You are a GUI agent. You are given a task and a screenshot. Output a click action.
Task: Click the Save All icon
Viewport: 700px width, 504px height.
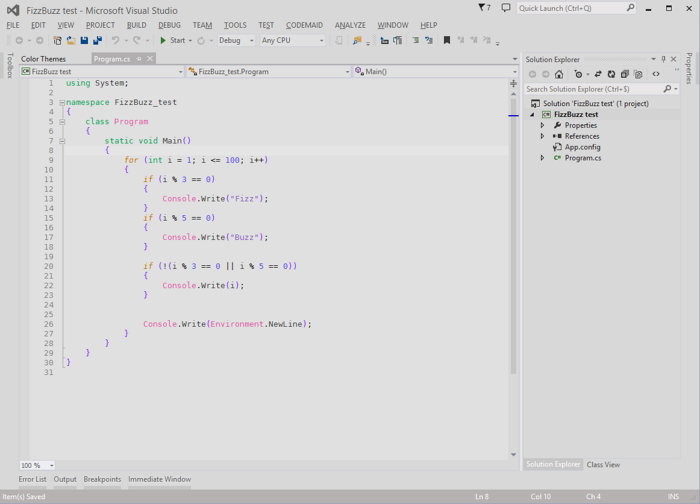coord(97,40)
